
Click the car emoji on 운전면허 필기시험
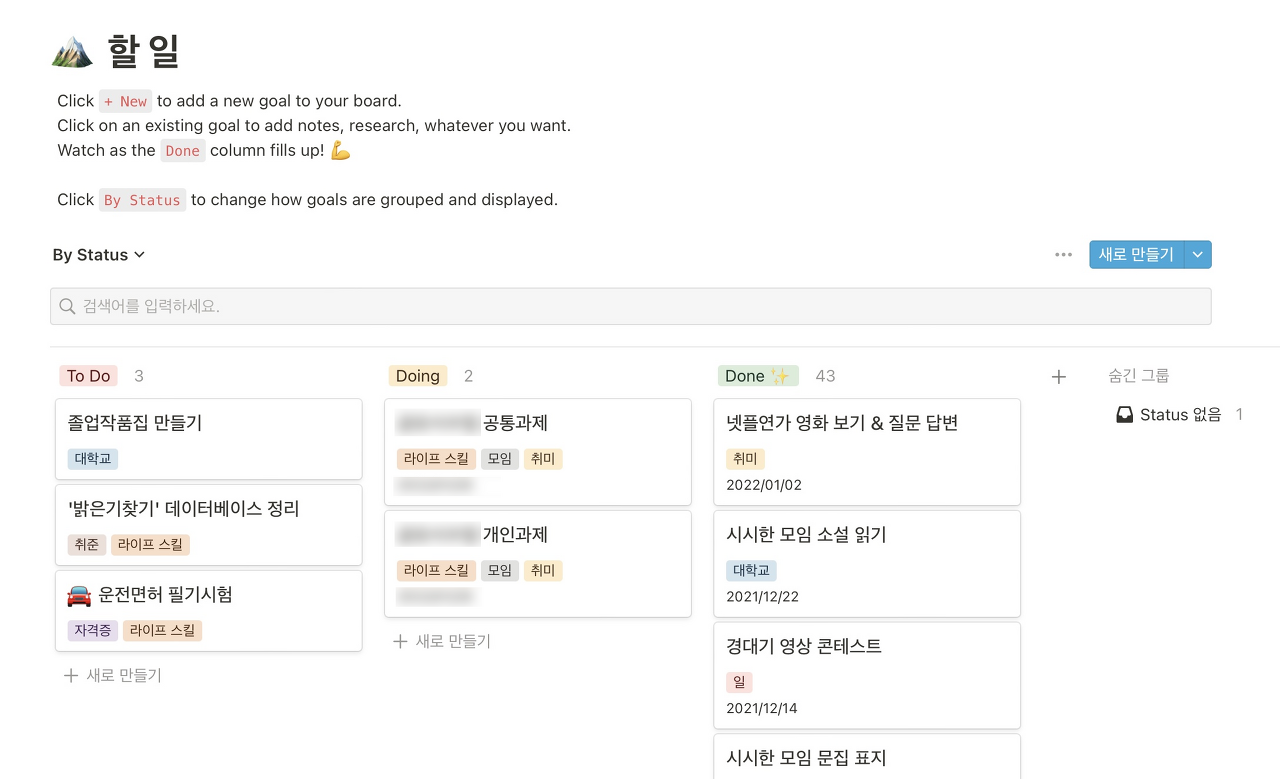tap(79, 595)
